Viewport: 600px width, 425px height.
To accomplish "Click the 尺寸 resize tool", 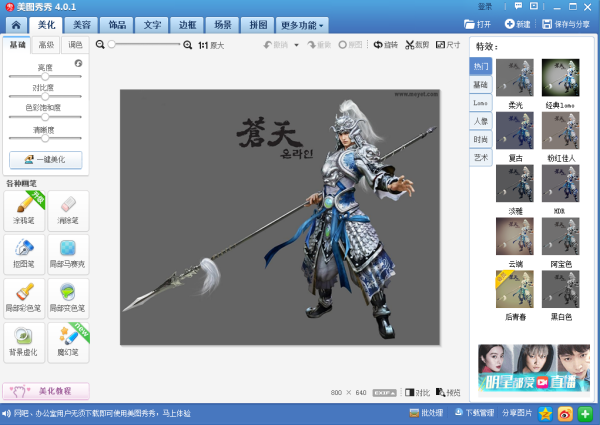I will pyautogui.click(x=448, y=45).
